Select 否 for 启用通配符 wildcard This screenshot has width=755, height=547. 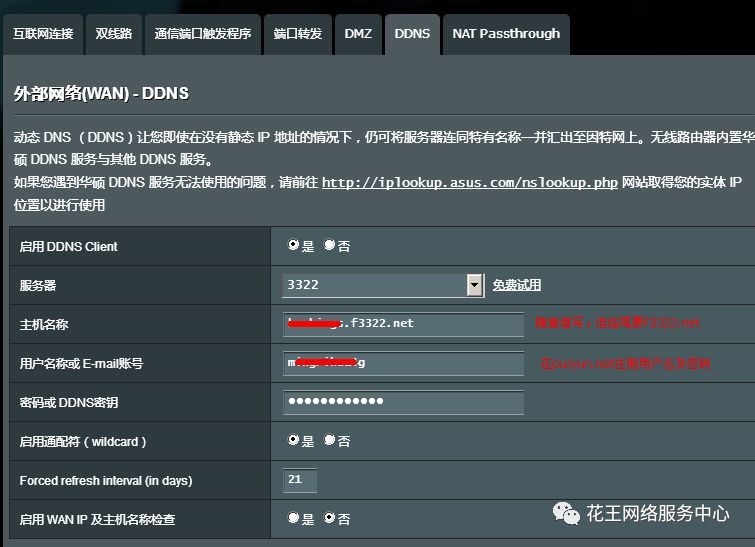[329, 440]
